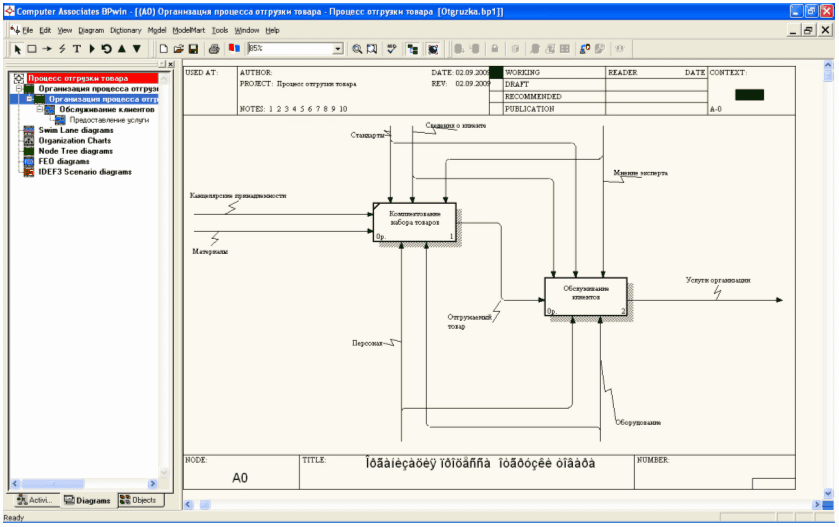The height and width of the screenshot is (527, 839).
Task: Go to the parent diagram triangle
Action: [x=121, y=49]
